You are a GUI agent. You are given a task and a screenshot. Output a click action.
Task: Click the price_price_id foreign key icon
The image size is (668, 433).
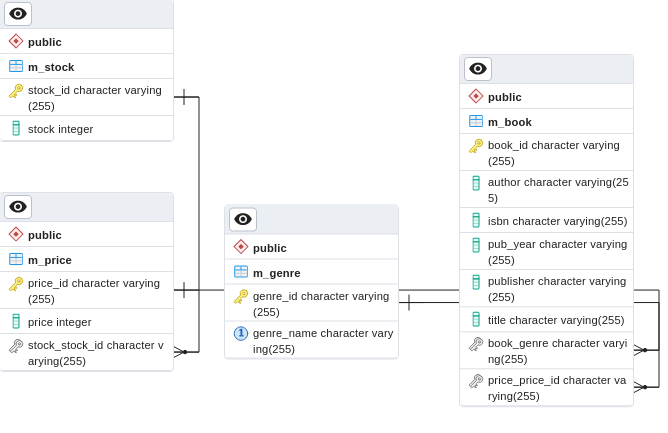[476, 381]
